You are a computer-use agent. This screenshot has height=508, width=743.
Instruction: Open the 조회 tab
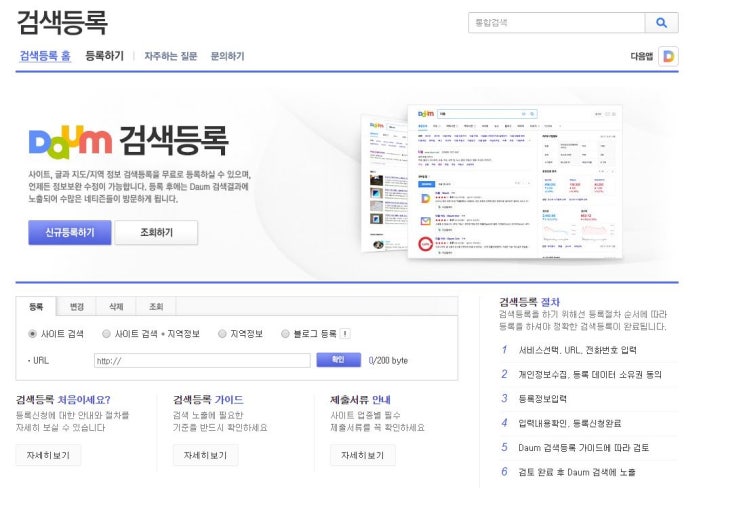156,307
